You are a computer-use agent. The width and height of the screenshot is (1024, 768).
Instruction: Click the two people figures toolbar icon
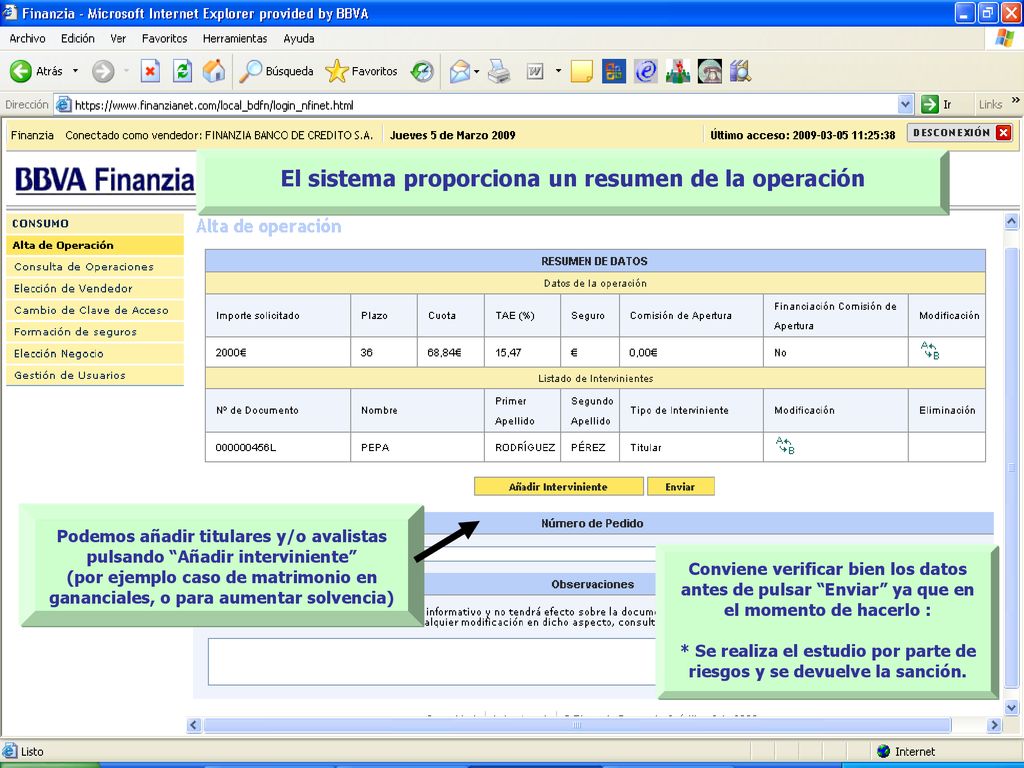coord(678,71)
